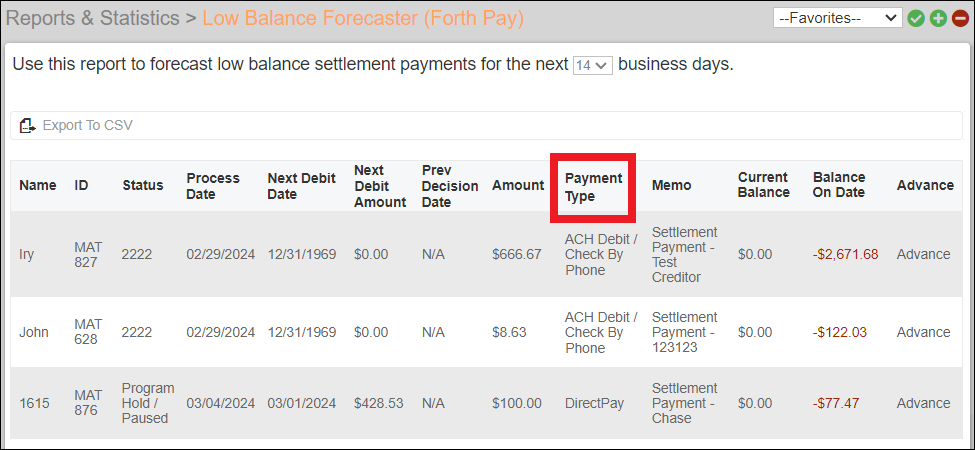Click the 03/04/2024 process date cell
Image resolution: width=975 pixels, height=450 pixels.
pyautogui.click(x=221, y=403)
